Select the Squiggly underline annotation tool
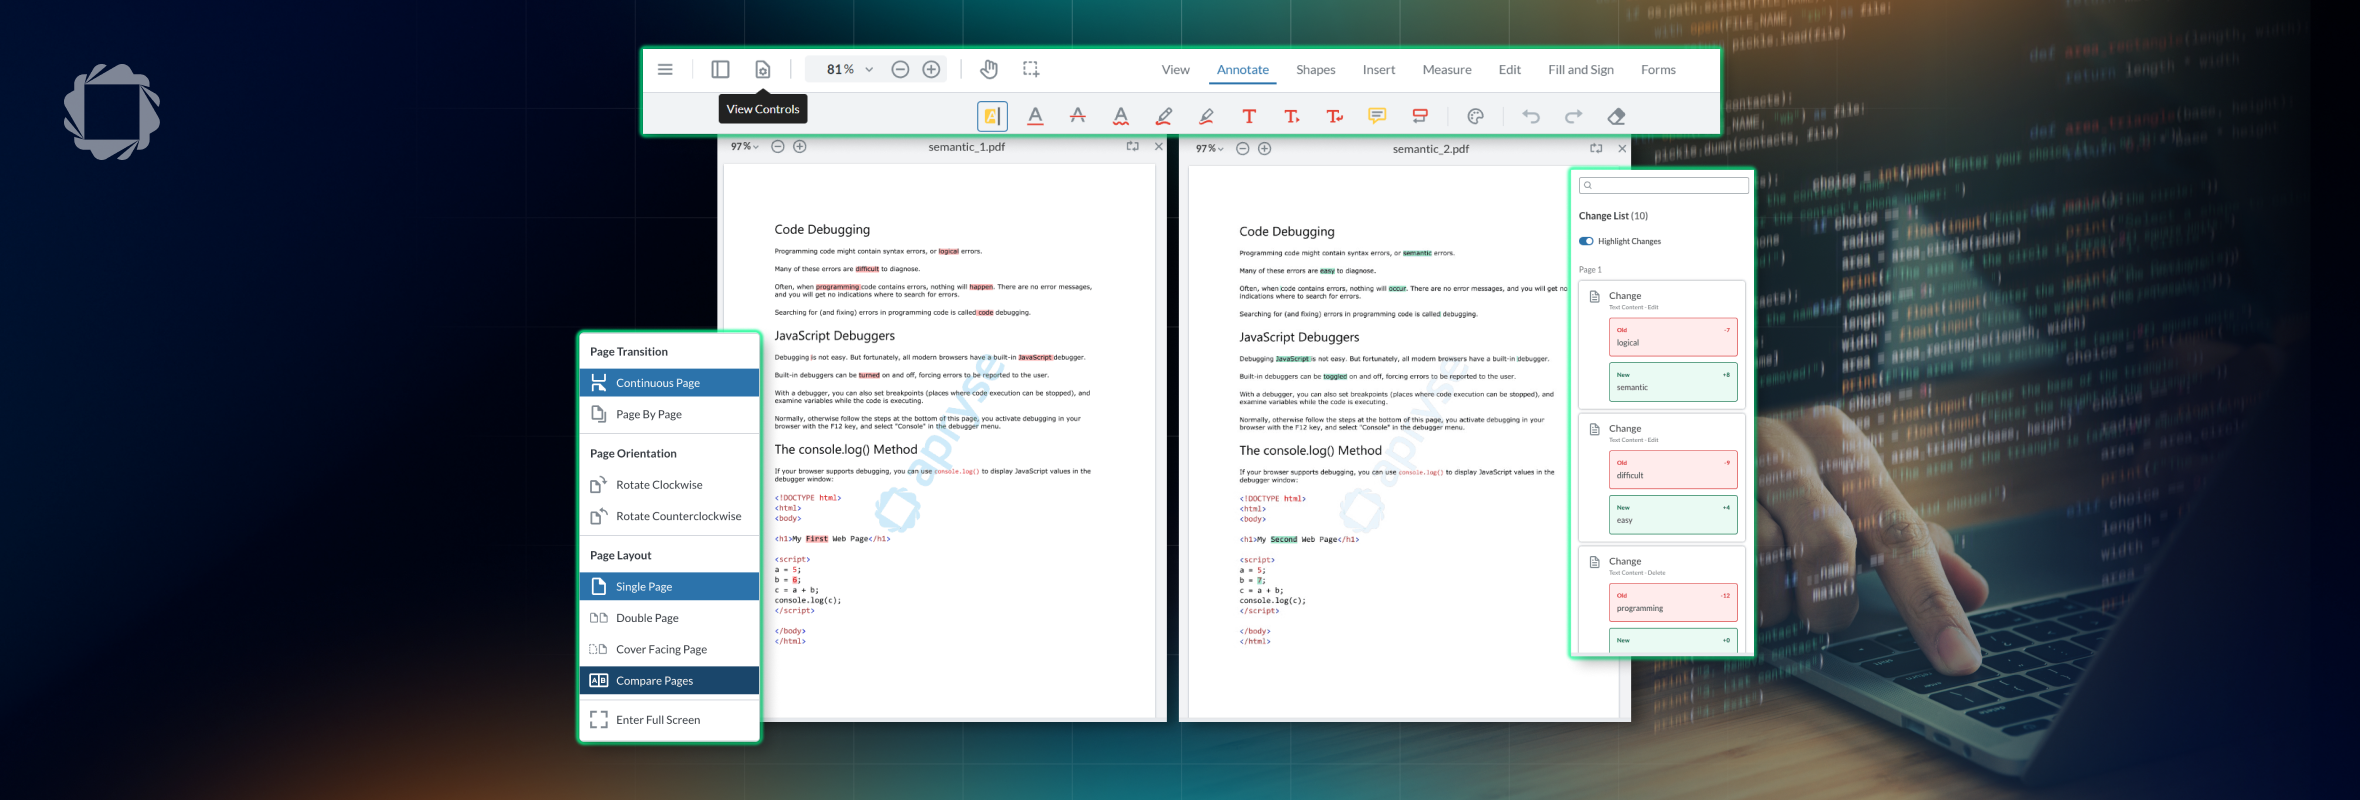This screenshot has width=2360, height=800. click(x=1121, y=116)
